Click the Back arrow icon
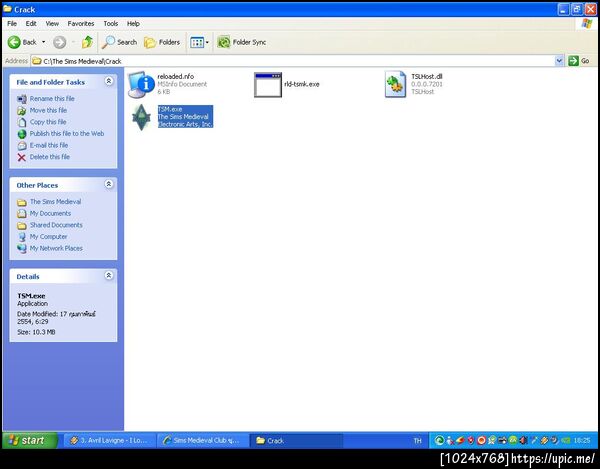 click(x=14, y=42)
